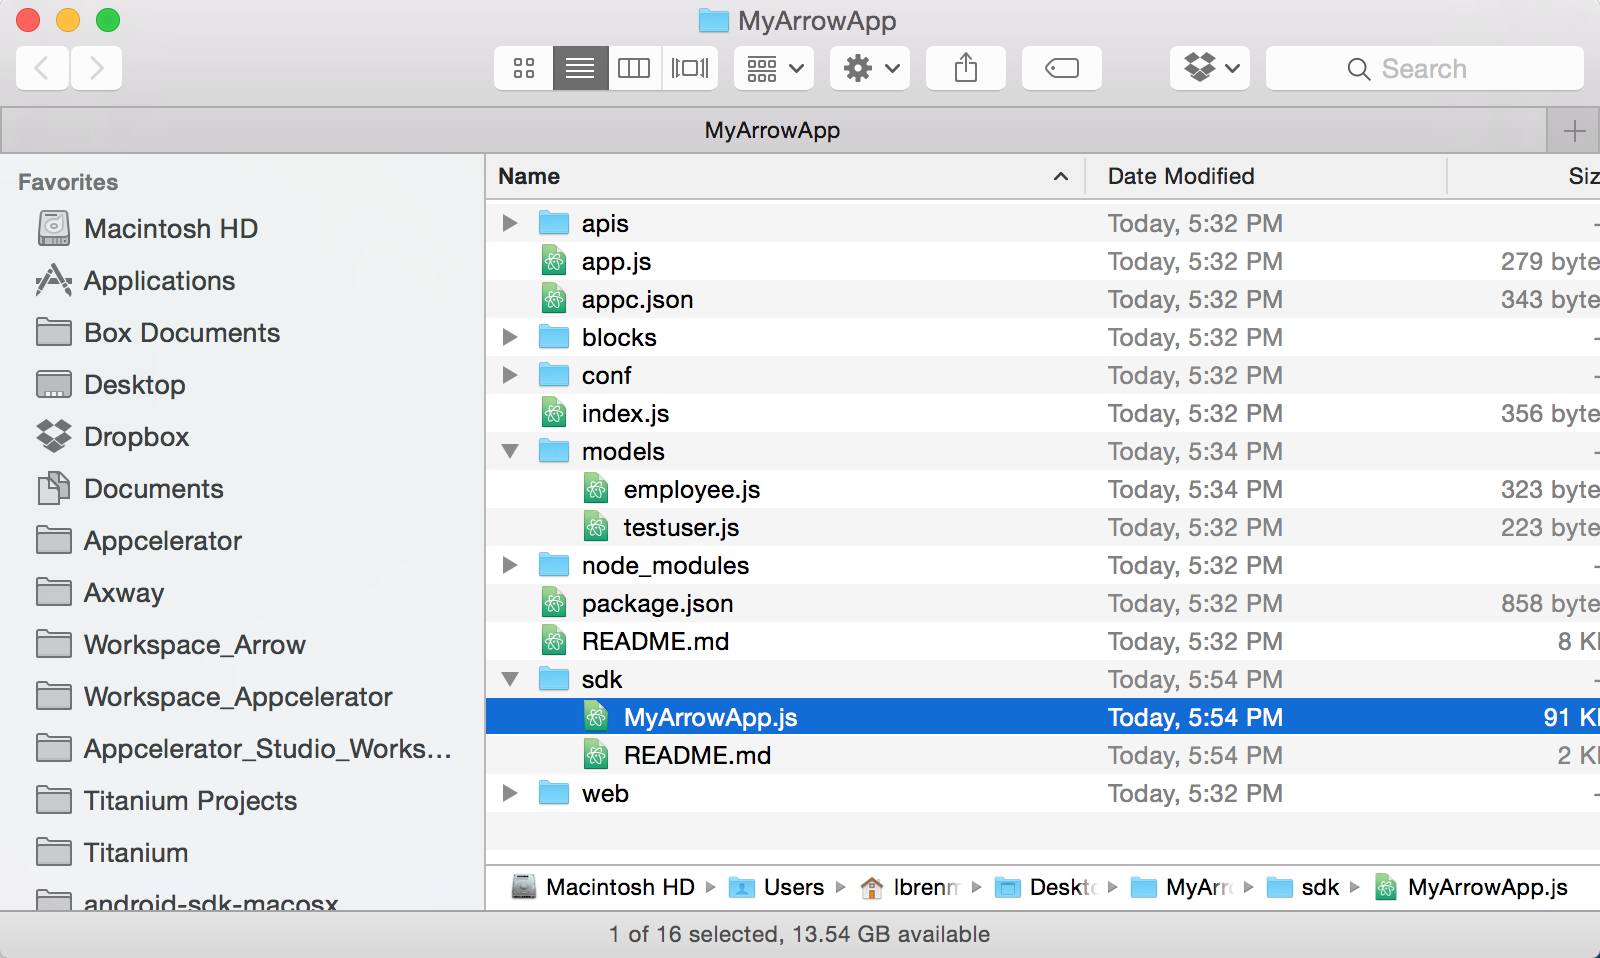Click the MyArrowApp folder in path bar
Viewport: 1600px width, 958px height.
click(1182, 887)
